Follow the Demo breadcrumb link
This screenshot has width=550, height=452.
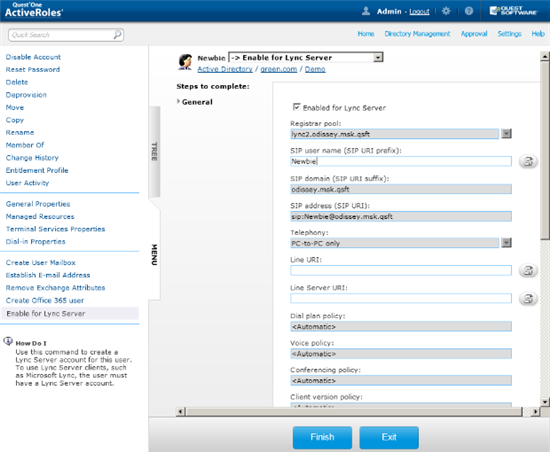[315, 69]
